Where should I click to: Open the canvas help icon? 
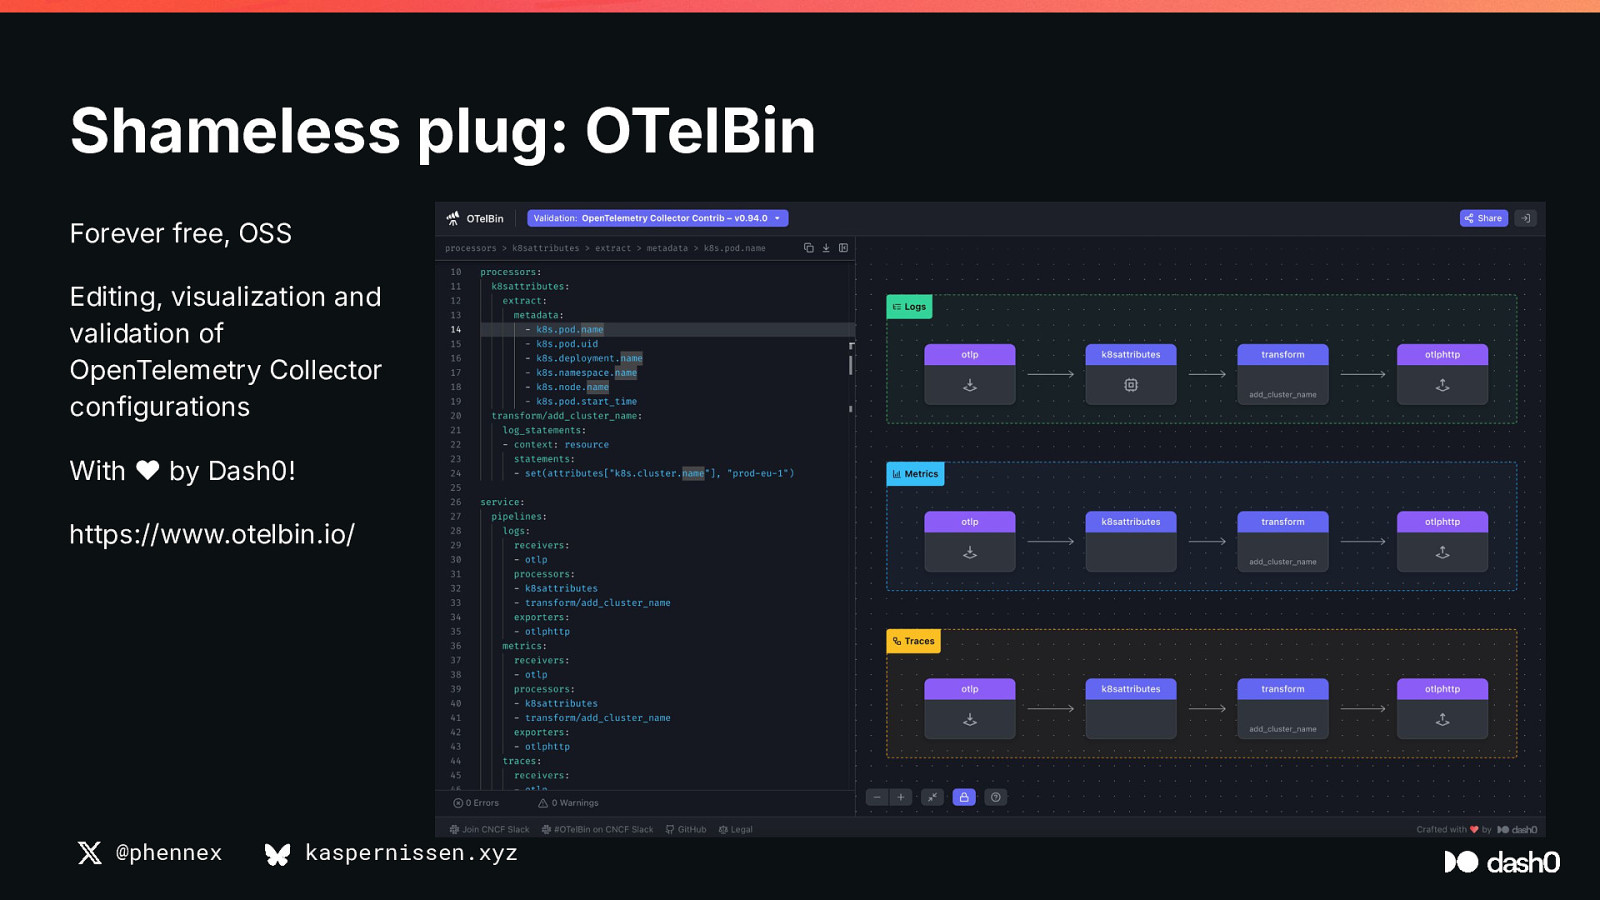point(995,797)
